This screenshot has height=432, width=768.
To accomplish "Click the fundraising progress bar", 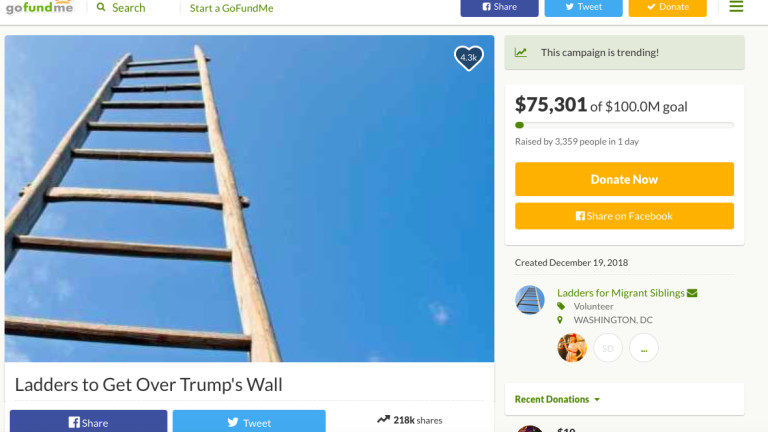I will click(624, 125).
